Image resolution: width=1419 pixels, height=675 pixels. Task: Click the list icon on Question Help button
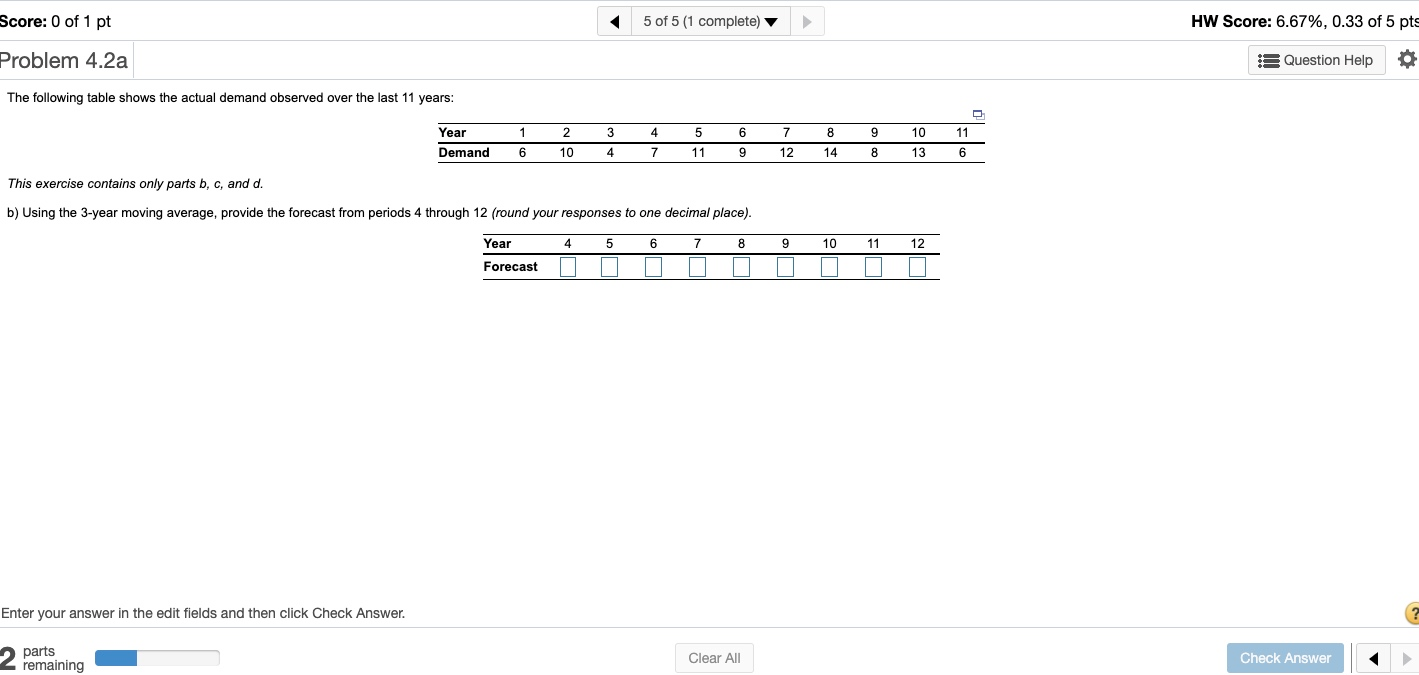1270,60
